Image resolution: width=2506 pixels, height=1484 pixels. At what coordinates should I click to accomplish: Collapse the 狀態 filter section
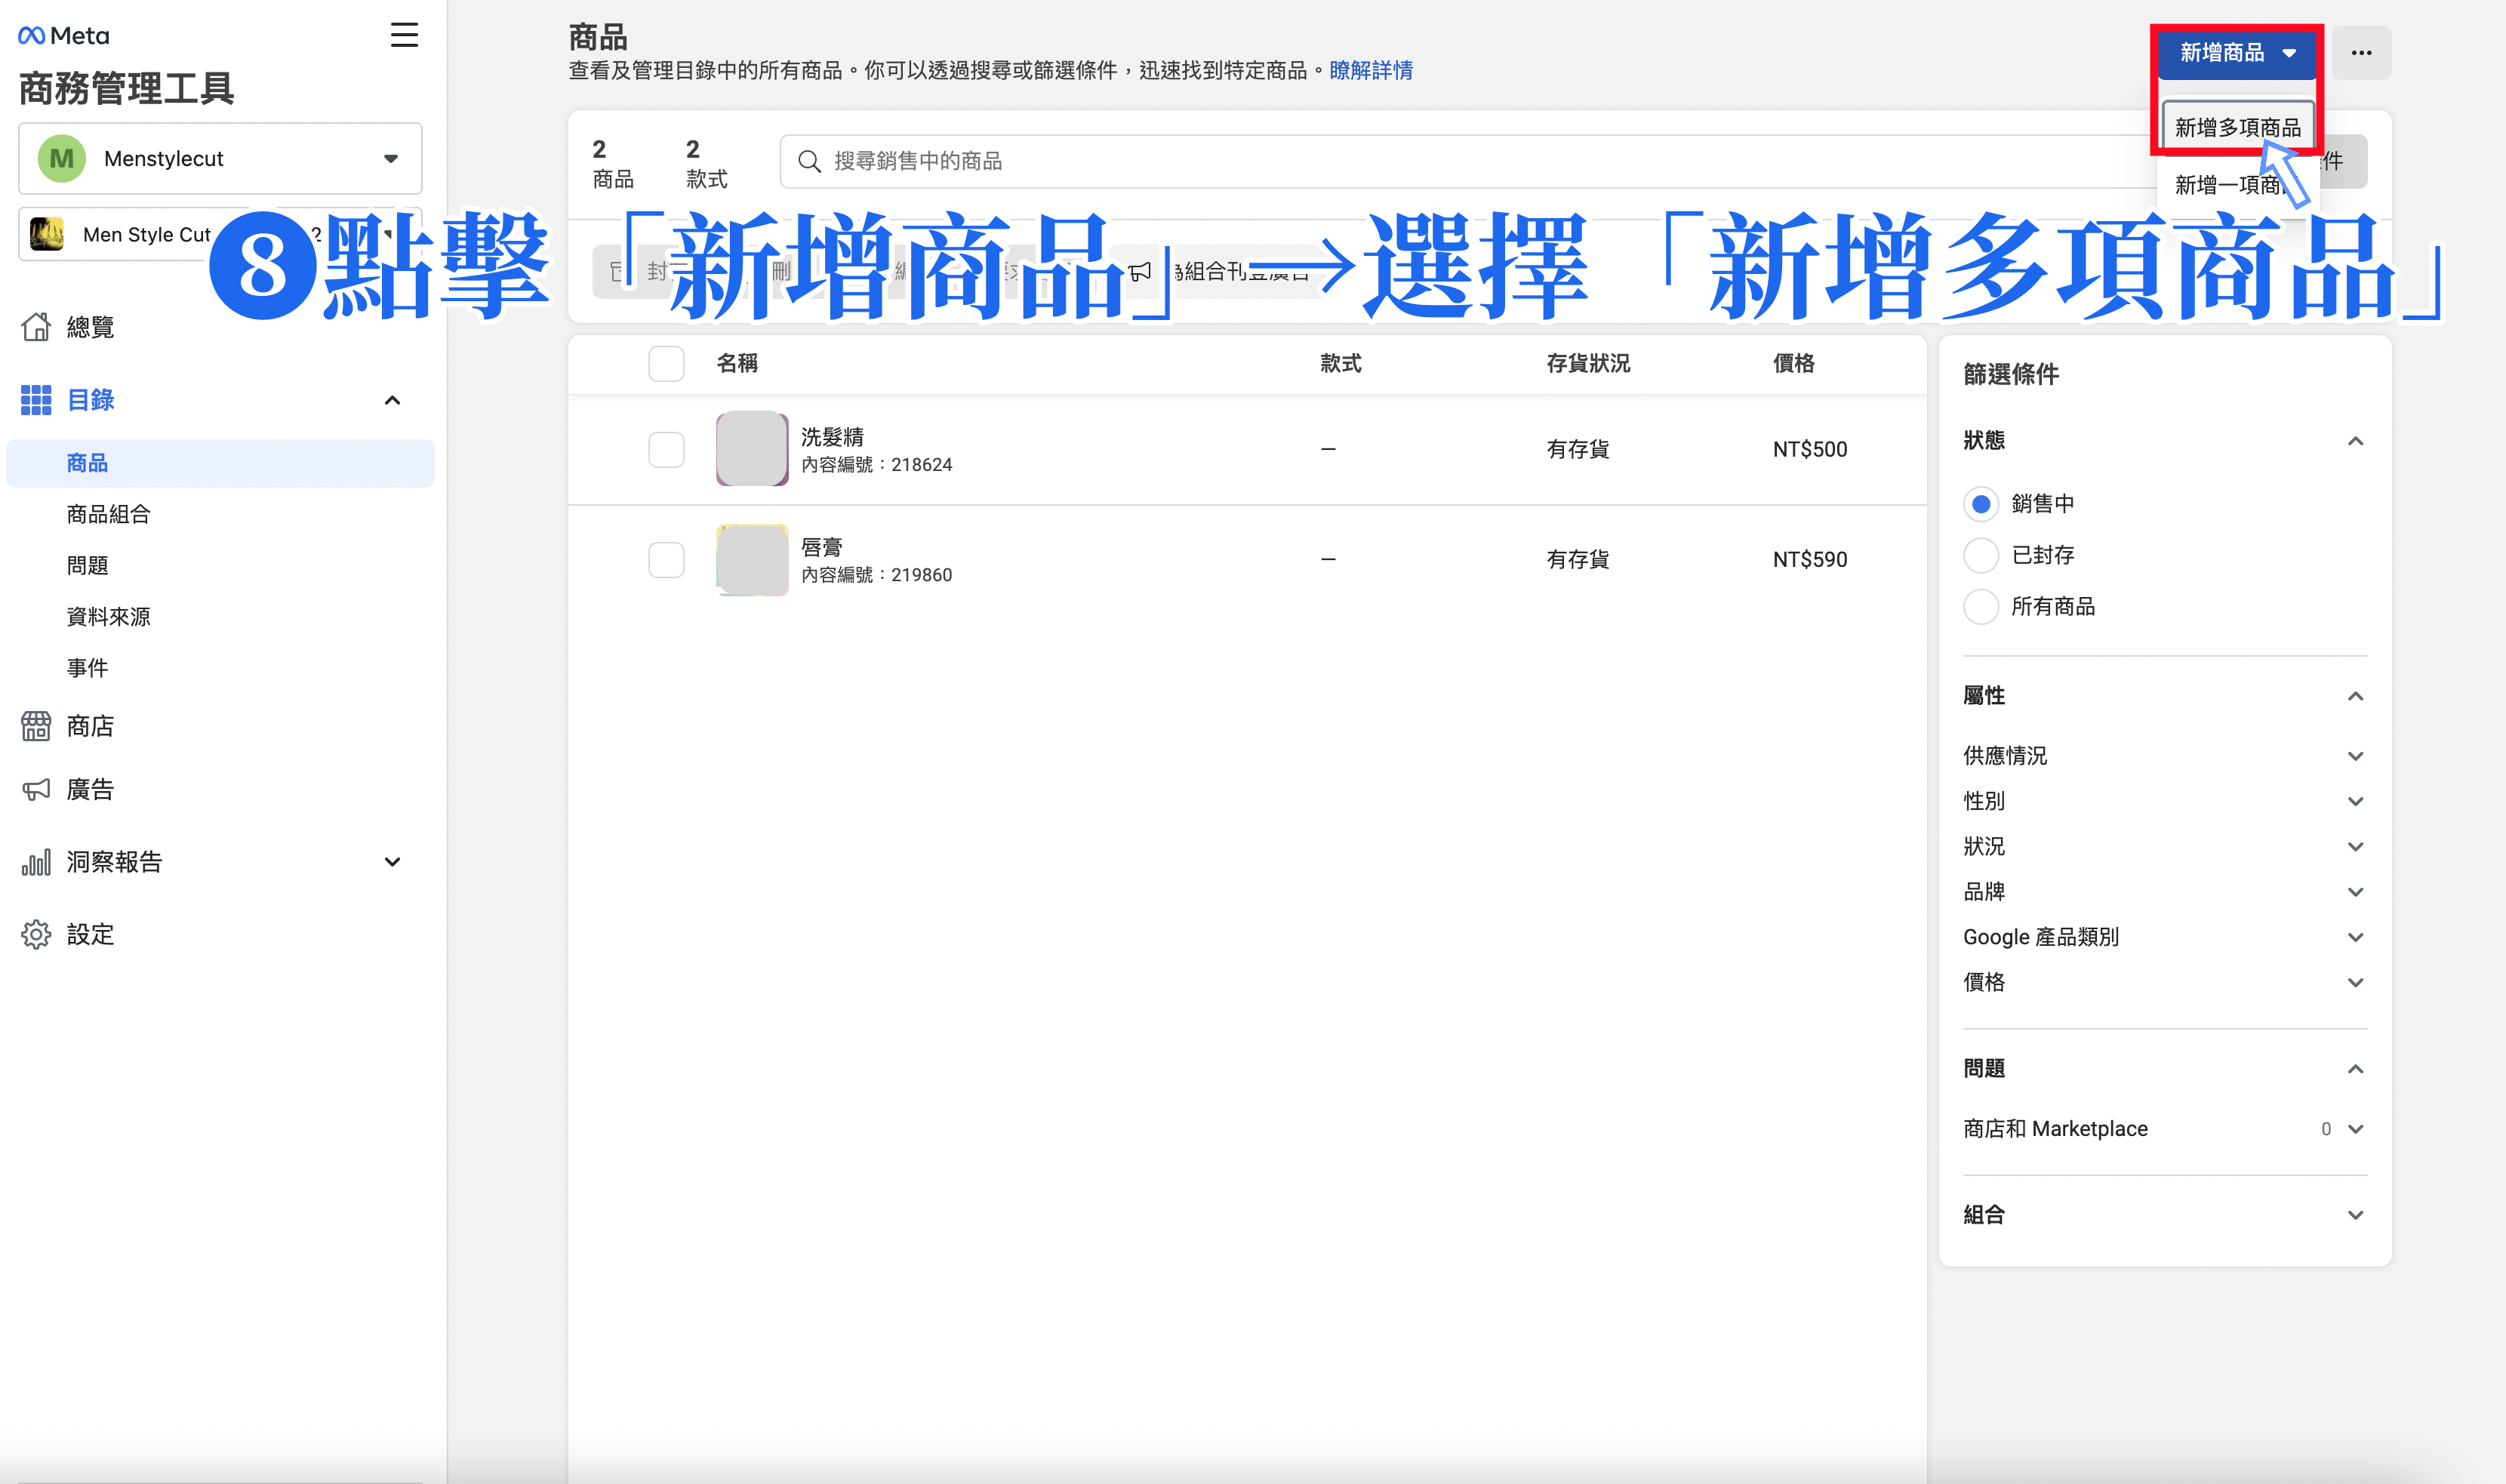click(2355, 441)
